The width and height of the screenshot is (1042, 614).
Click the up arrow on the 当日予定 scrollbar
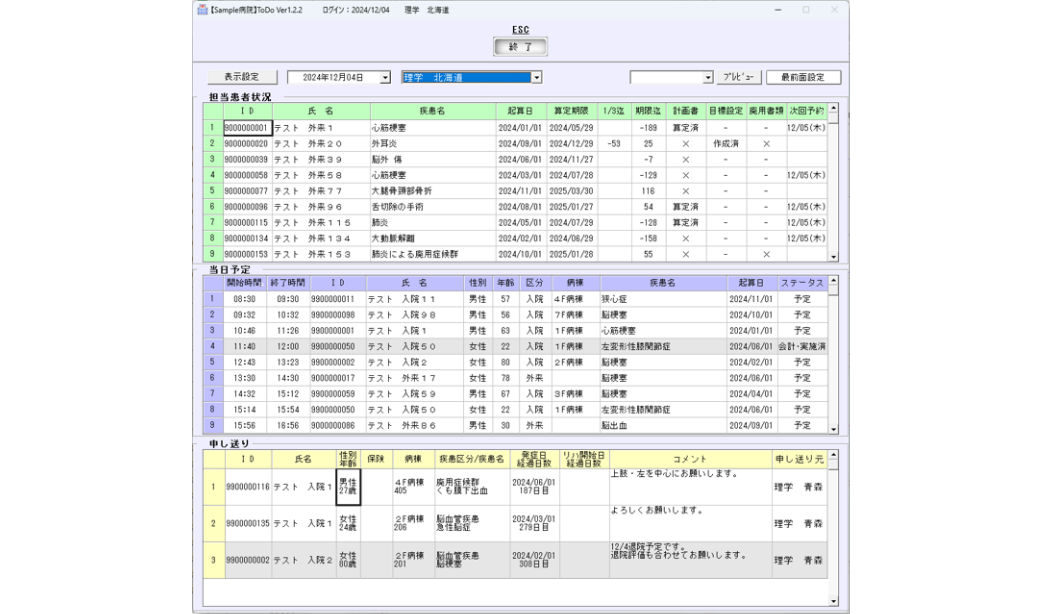pos(834,283)
